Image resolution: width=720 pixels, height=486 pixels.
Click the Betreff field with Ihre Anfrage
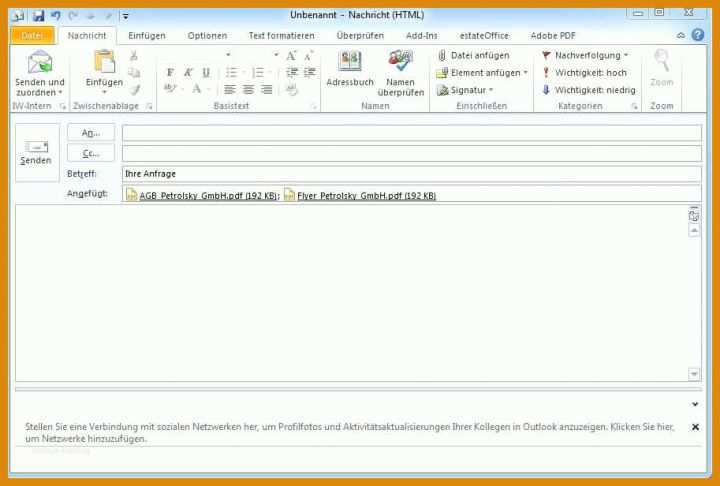pos(411,174)
